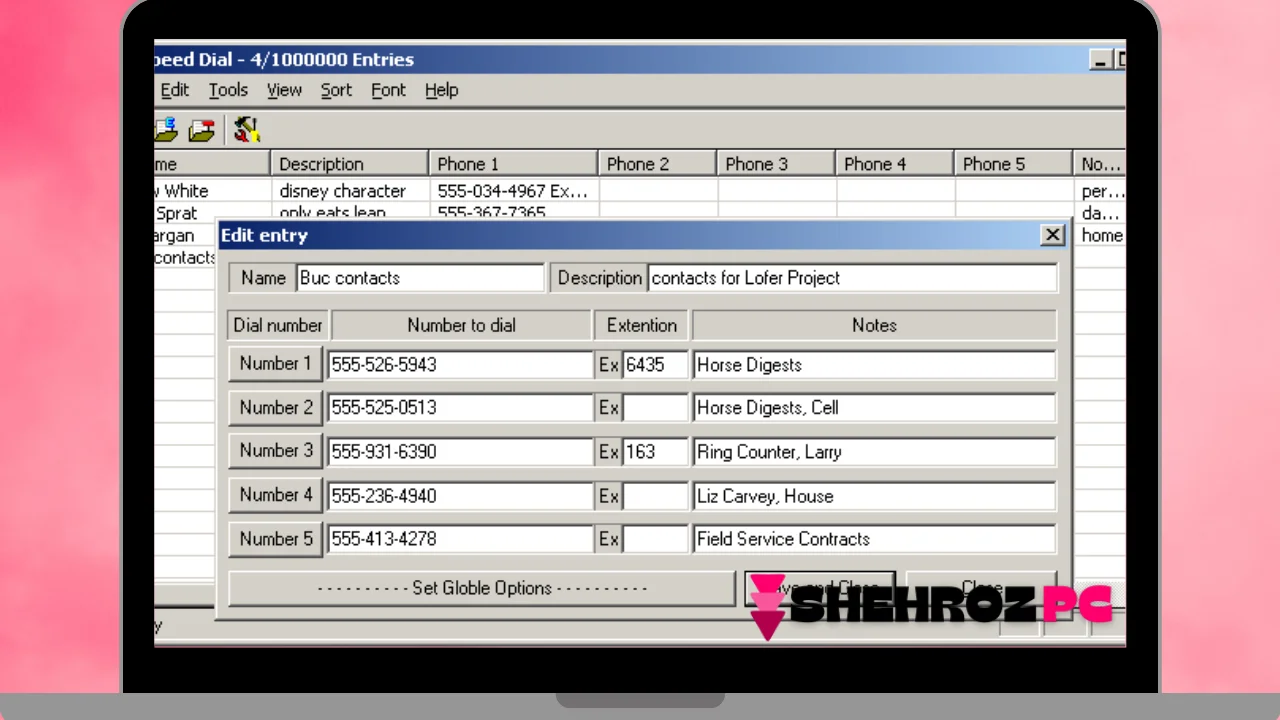Viewport: 1280px width, 720px height.
Task: Click the Number 1 dial button
Action: point(275,364)
